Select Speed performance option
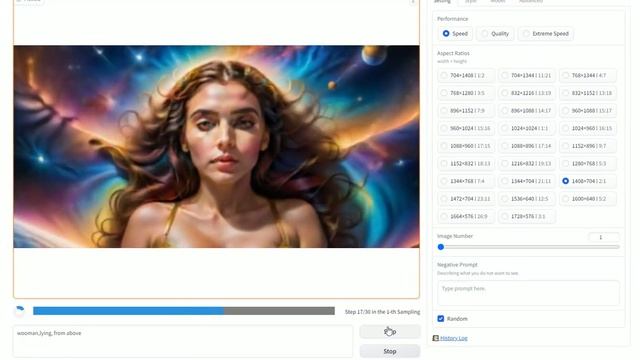Image resolution: width=640 pixels, height=360 pixels. (455, 33)
